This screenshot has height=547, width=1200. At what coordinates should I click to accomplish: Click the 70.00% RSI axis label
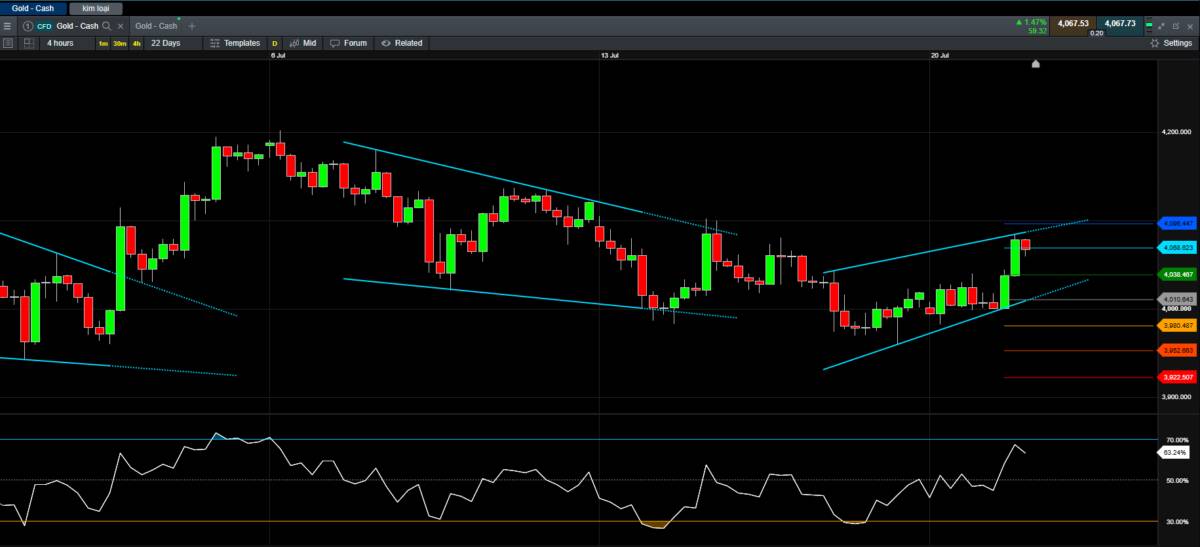1177,440
